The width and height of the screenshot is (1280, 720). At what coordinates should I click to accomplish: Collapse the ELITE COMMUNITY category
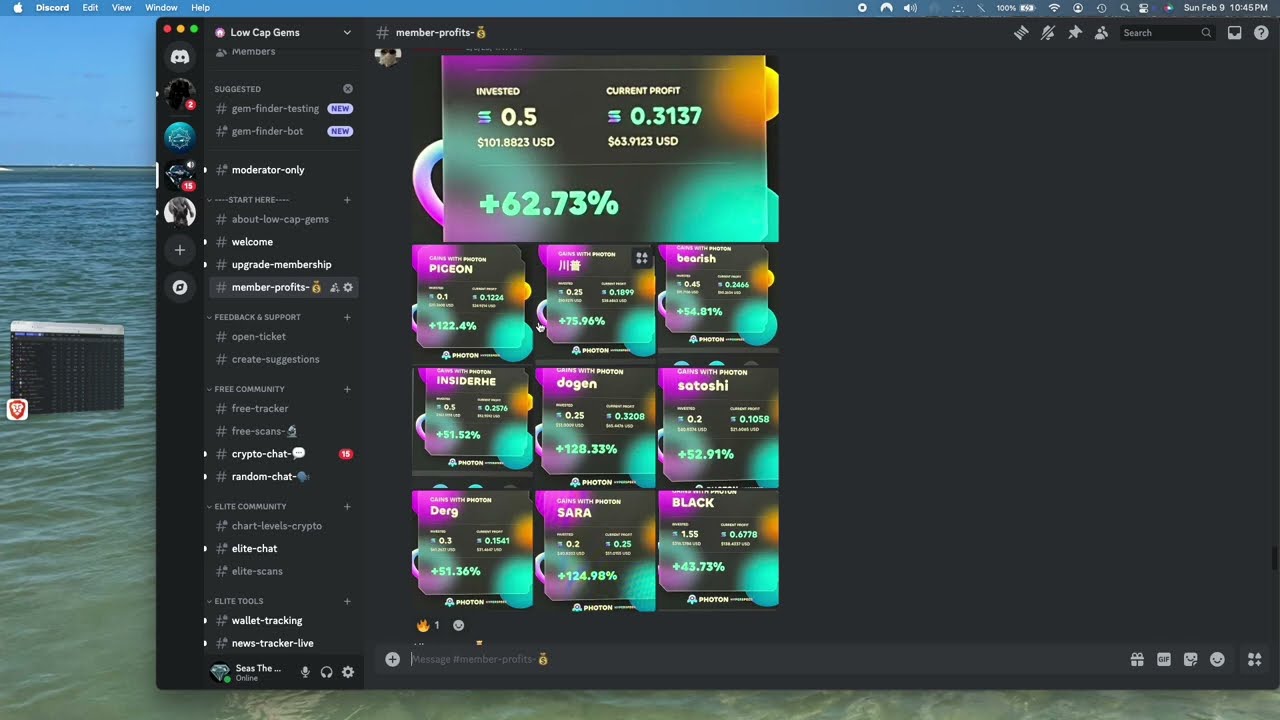click(x=248, y=507)
